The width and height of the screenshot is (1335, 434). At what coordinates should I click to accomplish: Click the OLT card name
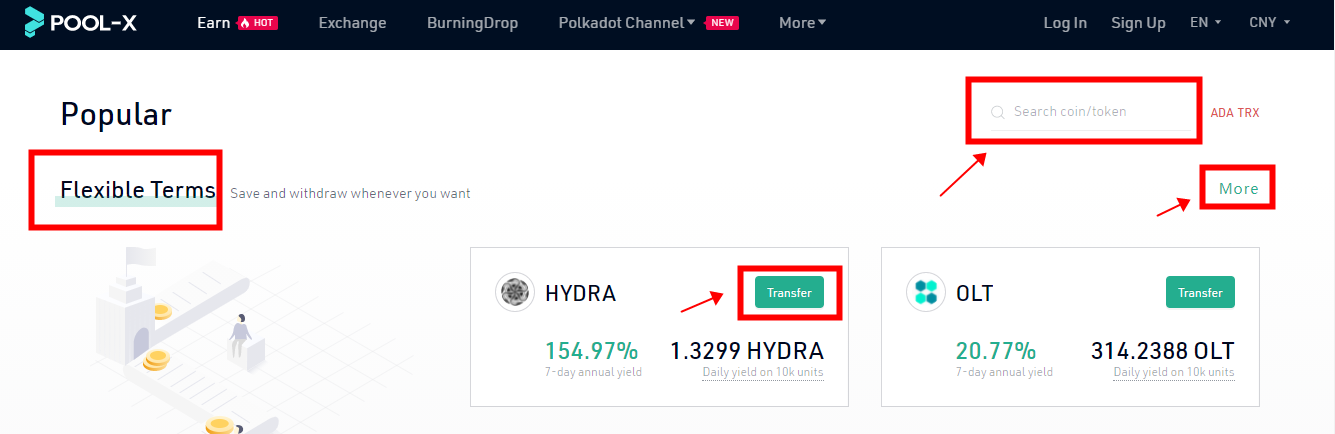click(974, 294)
